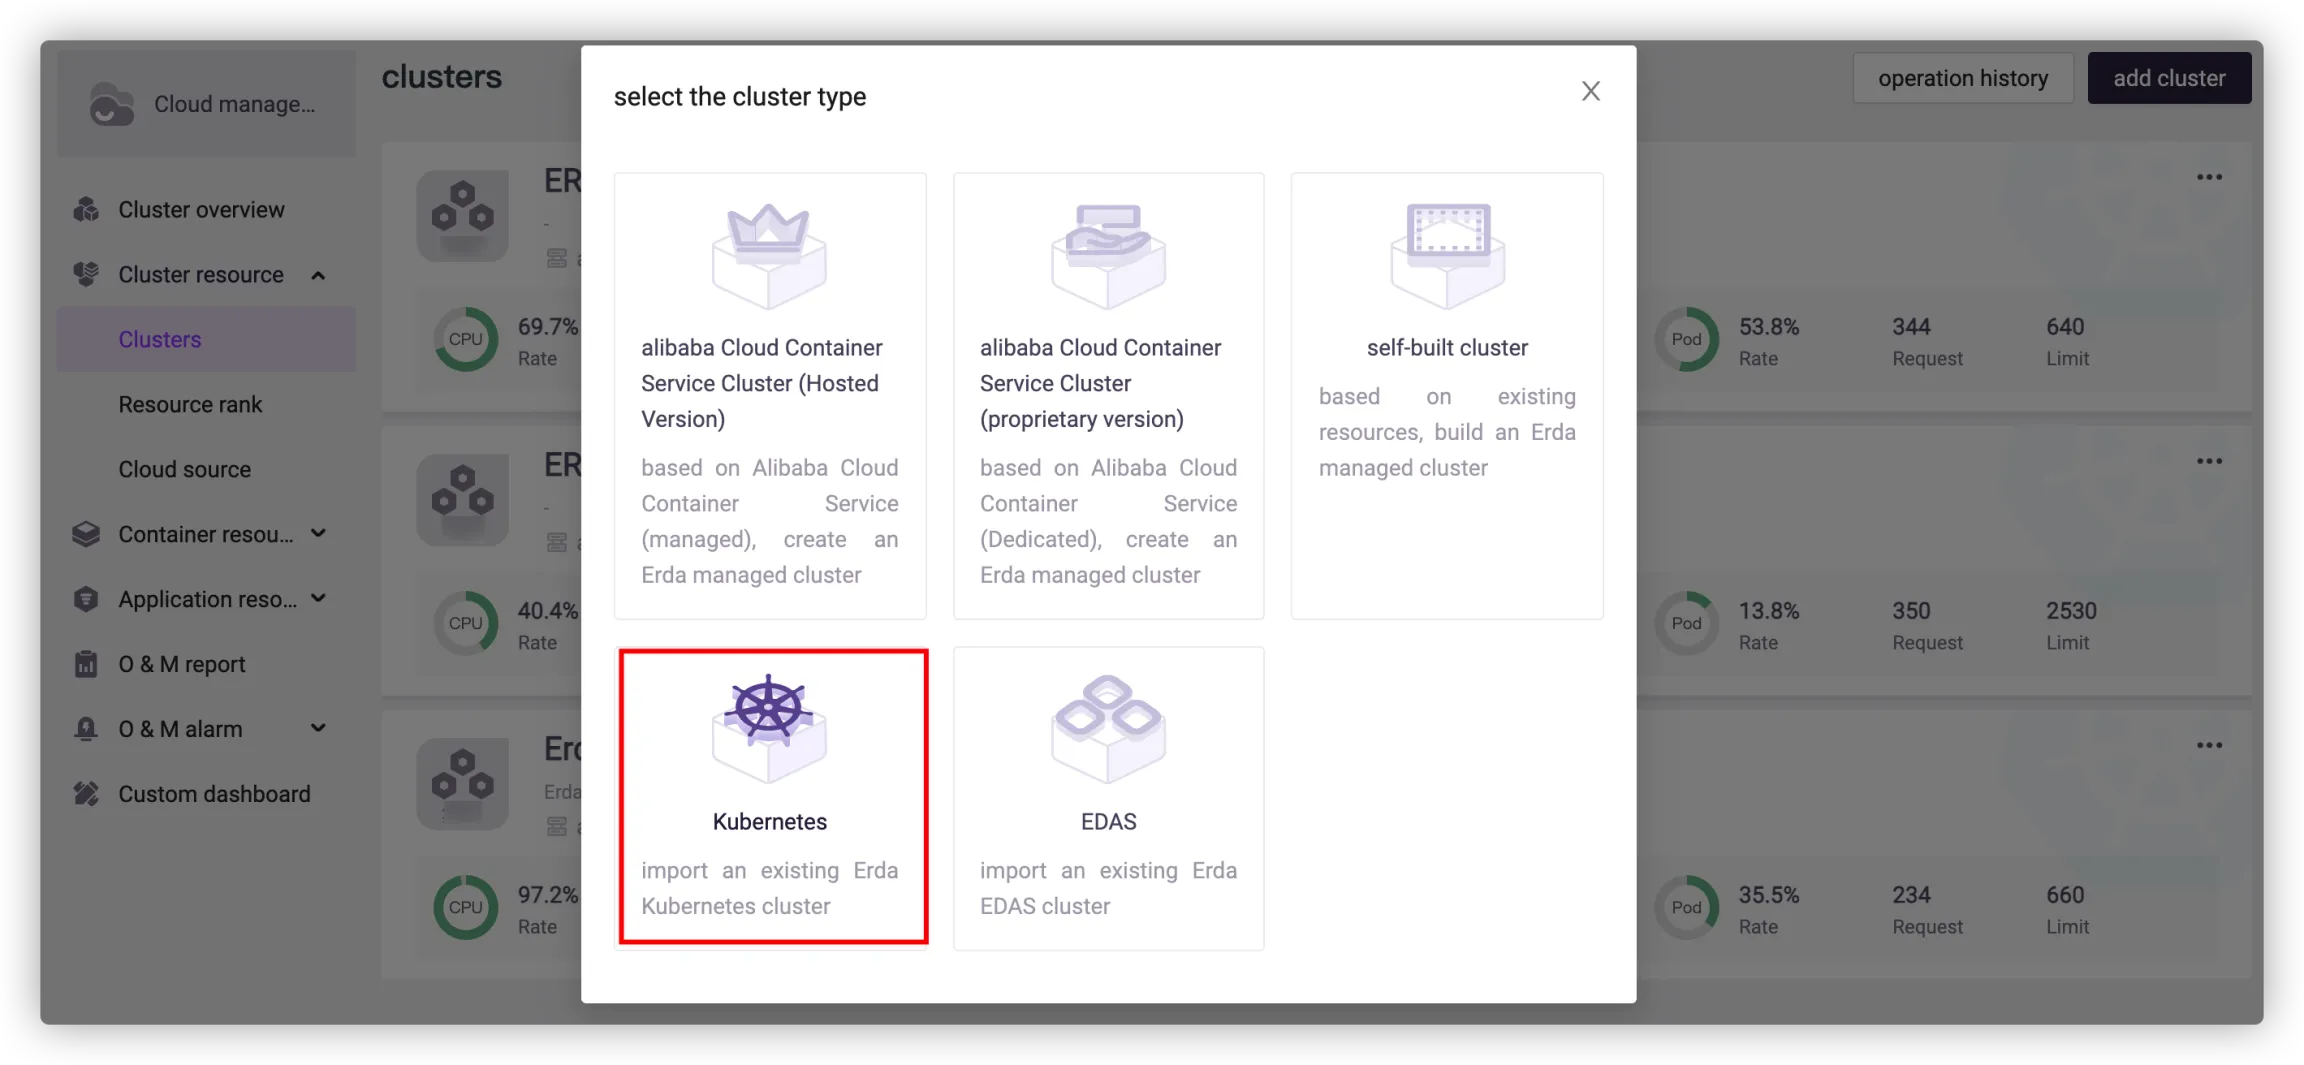Select the Kubernetes cluster type icon
This screenshot has height=1065, width=2304.
[769, 727]
